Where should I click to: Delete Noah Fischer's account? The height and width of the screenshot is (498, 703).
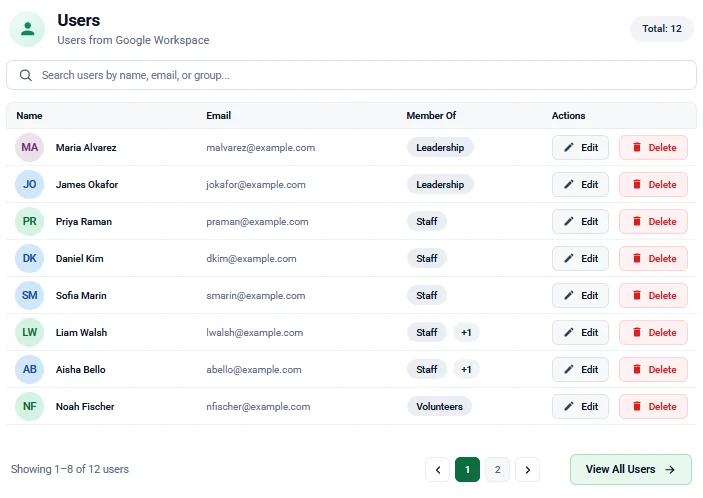coord(653,407)
